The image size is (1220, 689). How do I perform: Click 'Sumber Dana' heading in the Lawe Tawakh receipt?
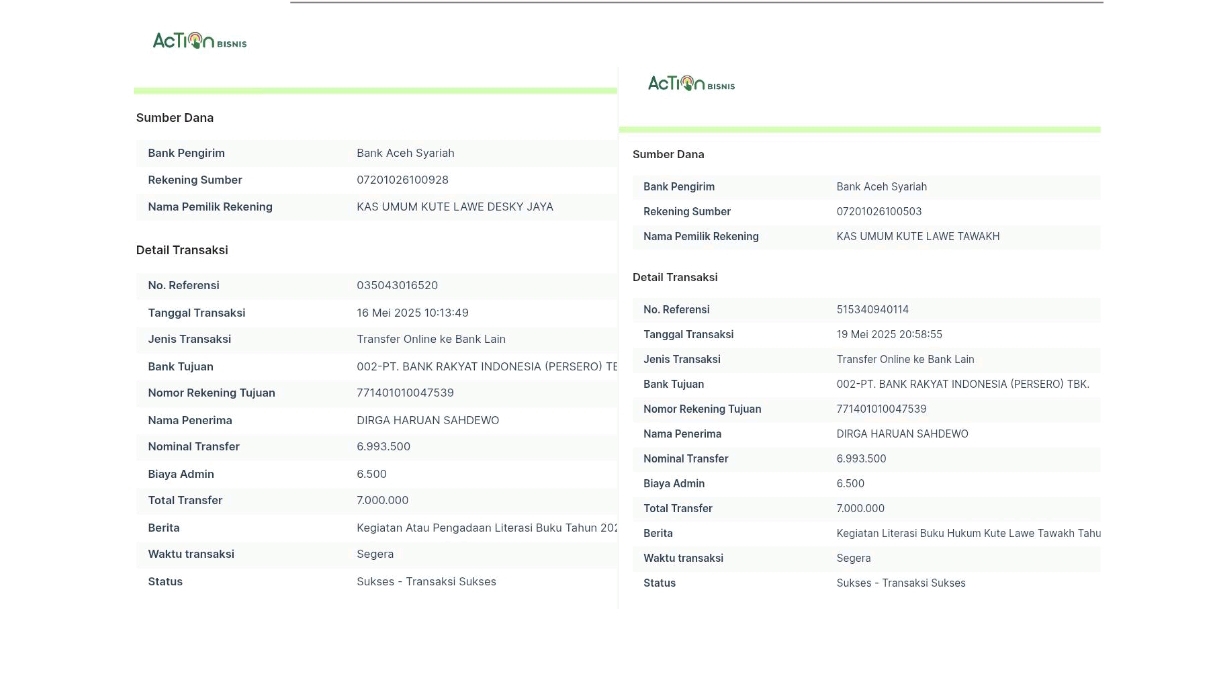click(668, 155)
